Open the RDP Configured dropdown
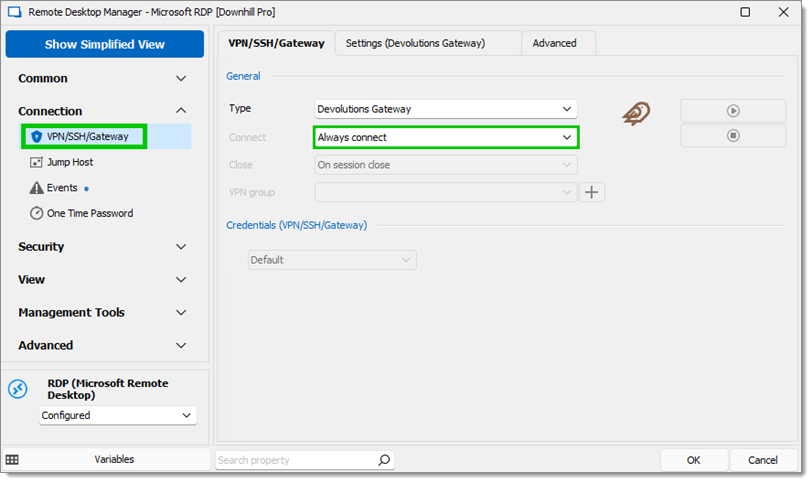The image size is (812, 483). [x=118, y=415]
